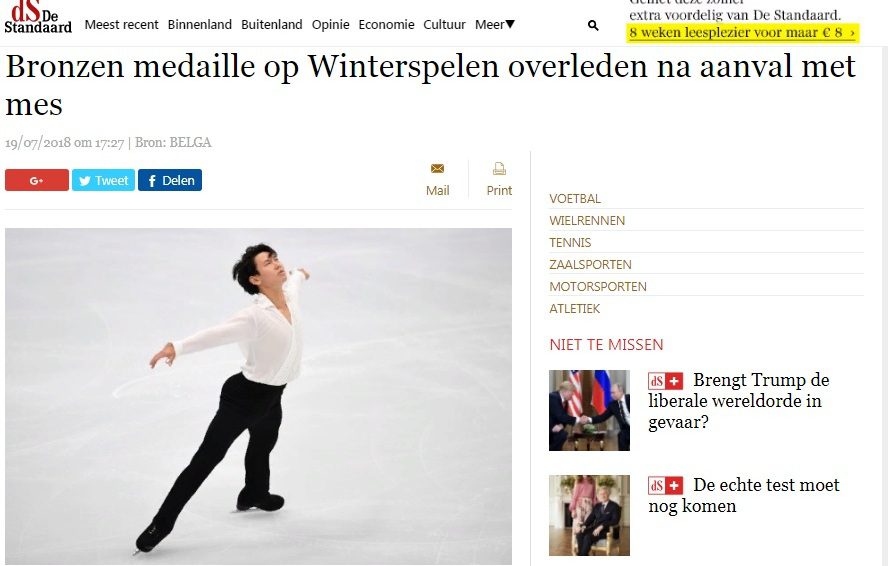Open the Trump and Putin handshake thumbnail
This screenshot has height=566, width=888.
coord(589,410)
